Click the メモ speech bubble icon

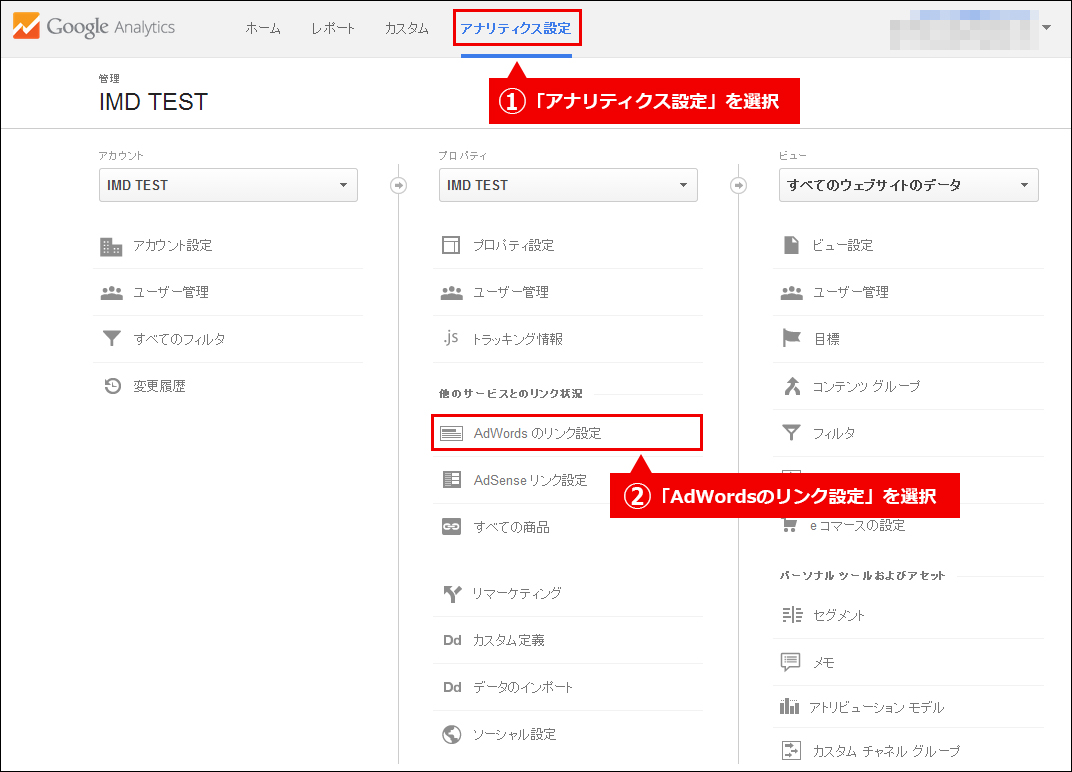click(790, 662)
